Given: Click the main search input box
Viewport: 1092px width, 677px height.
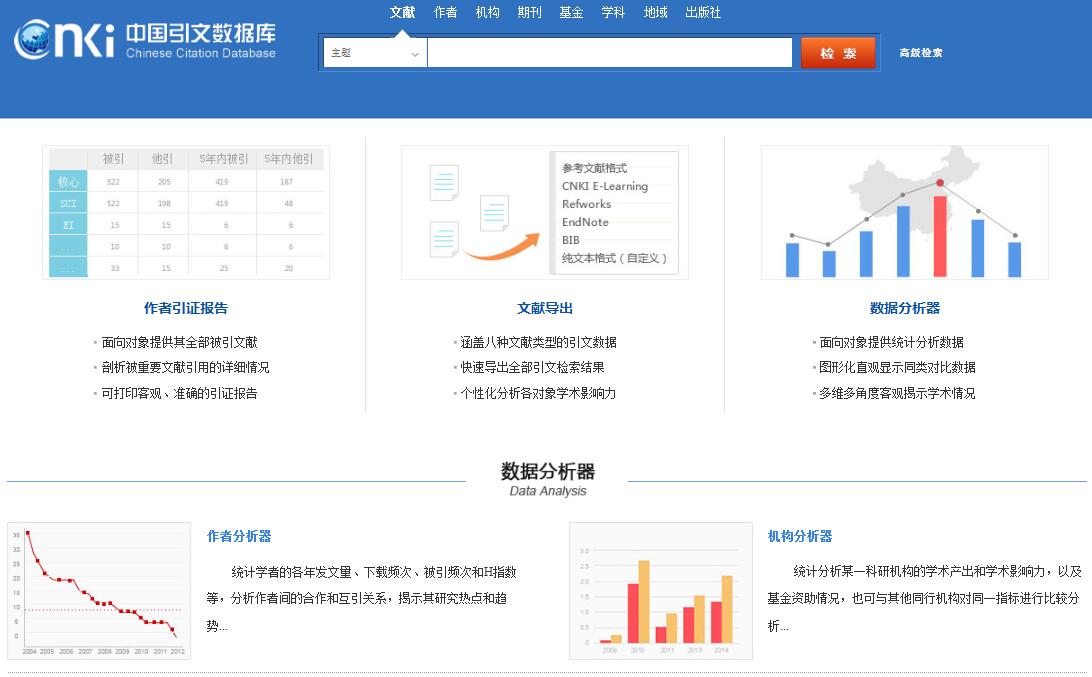Looking at the screenshot, I should coord(609,53).
